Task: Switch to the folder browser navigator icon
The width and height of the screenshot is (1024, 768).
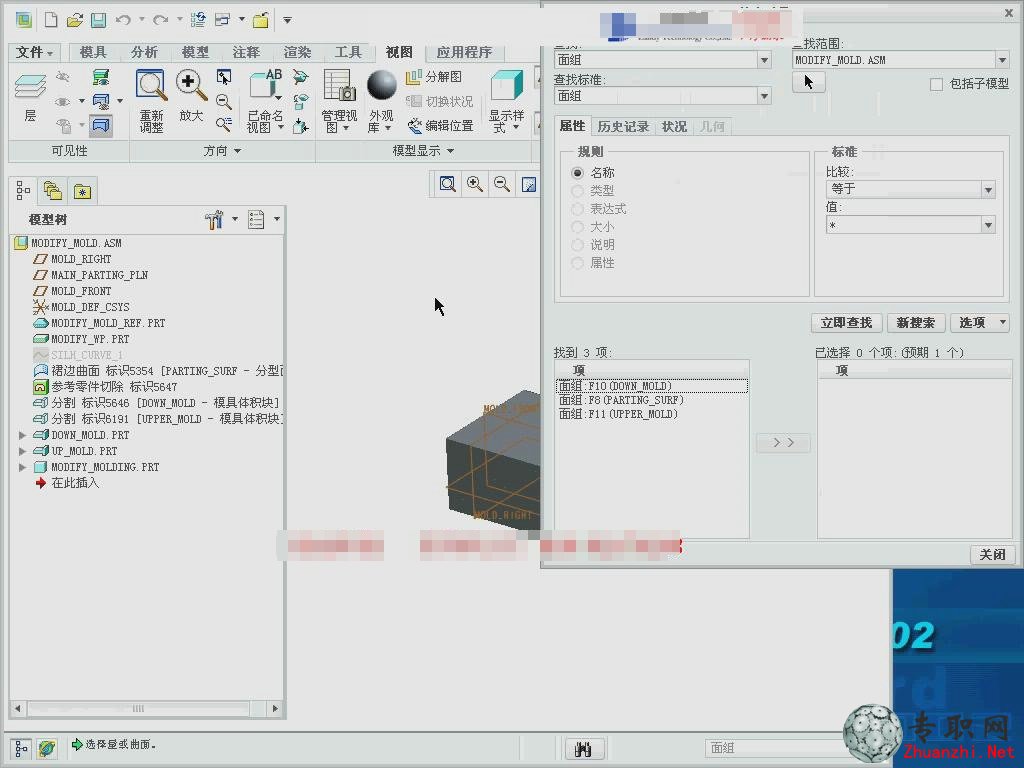Action: (x=52, y=191)
